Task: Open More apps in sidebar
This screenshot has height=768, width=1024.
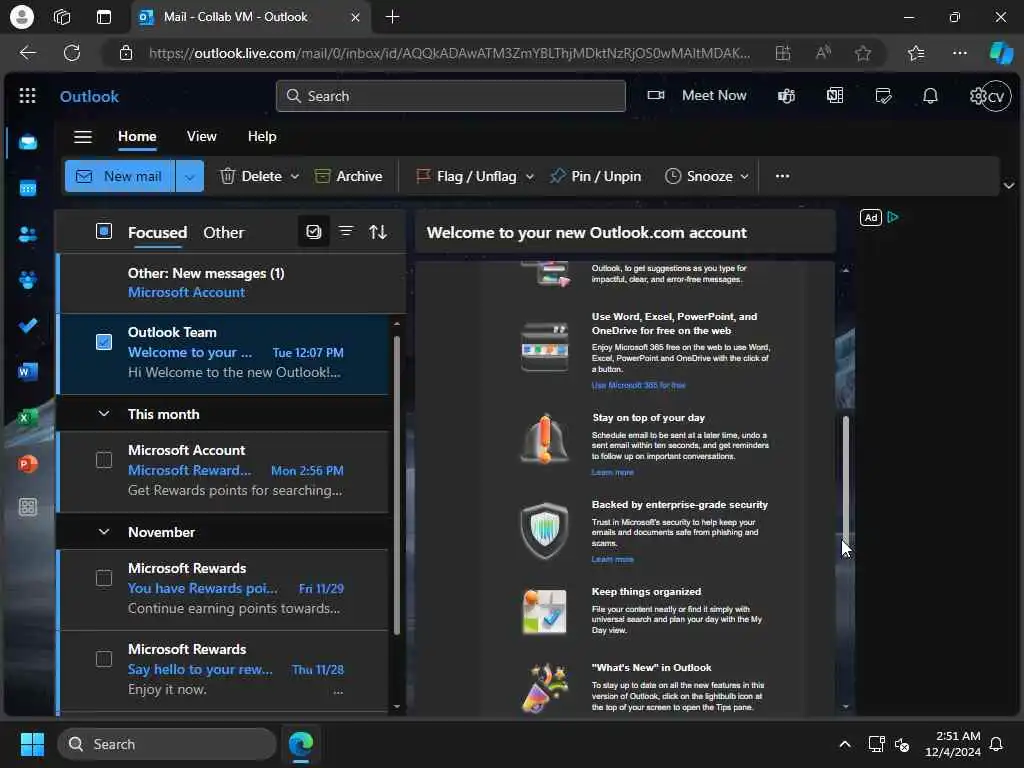Action: tap(27, 507)
